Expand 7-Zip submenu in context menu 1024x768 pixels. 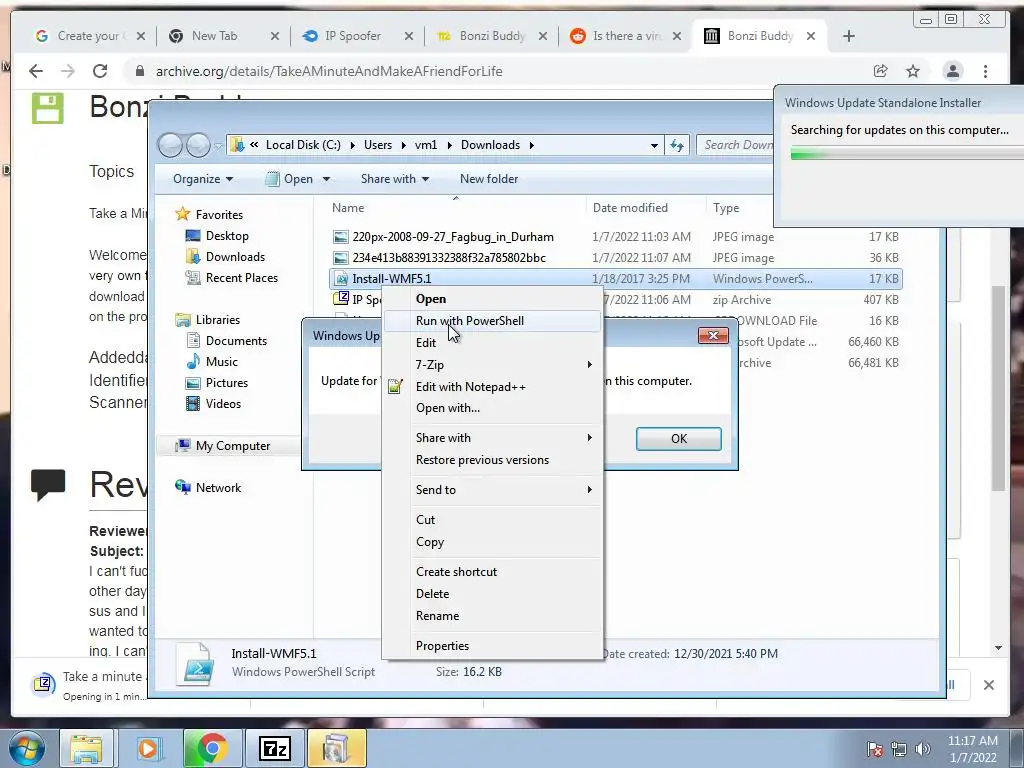(x=589, y=364)
